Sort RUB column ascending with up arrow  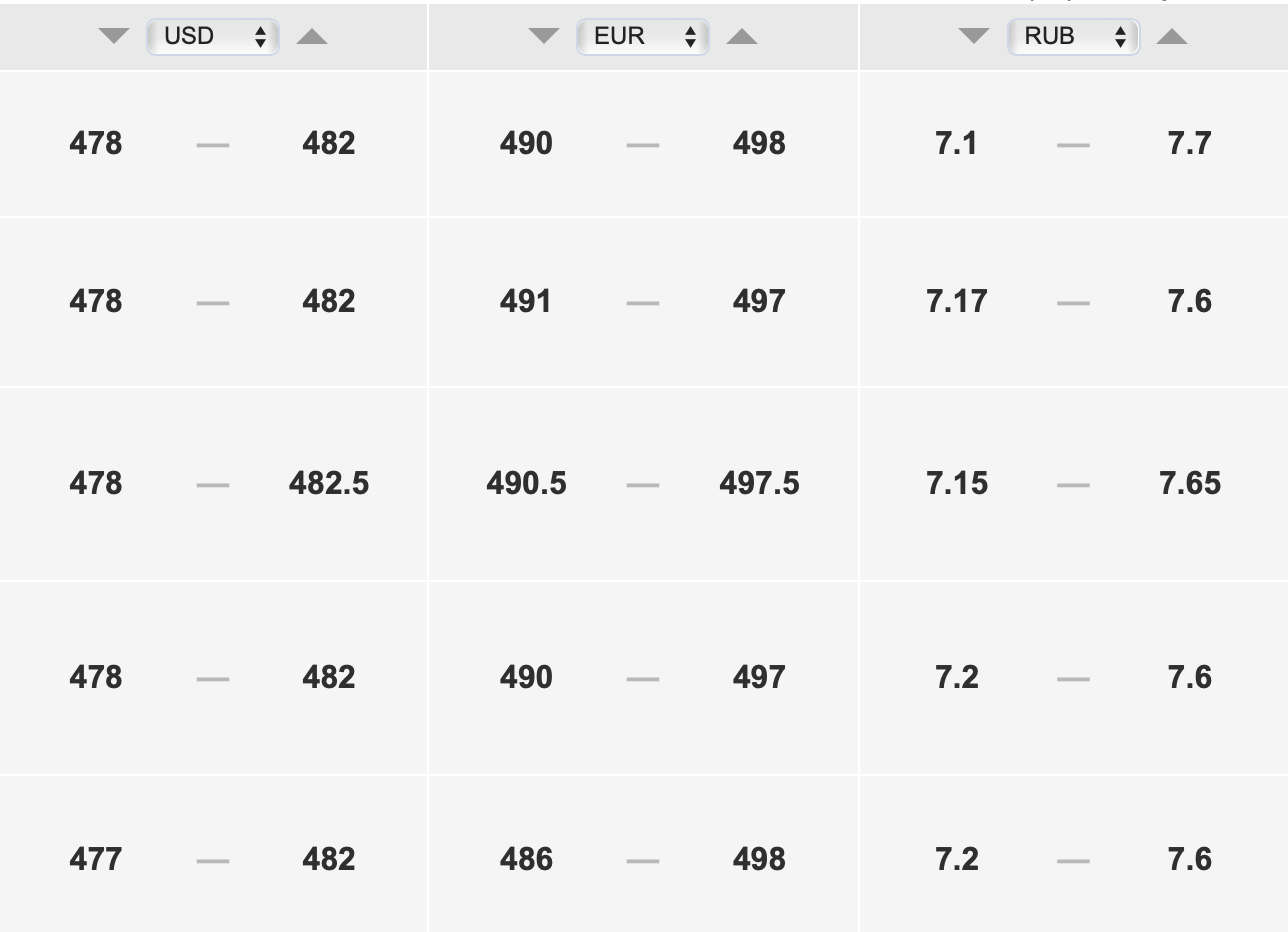(x=1172, y=37)
